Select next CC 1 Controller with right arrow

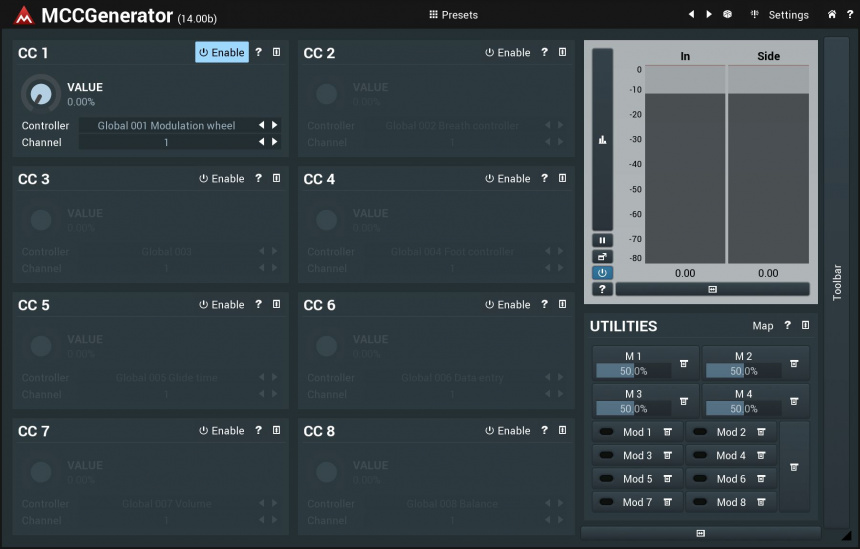pos(274,125)
